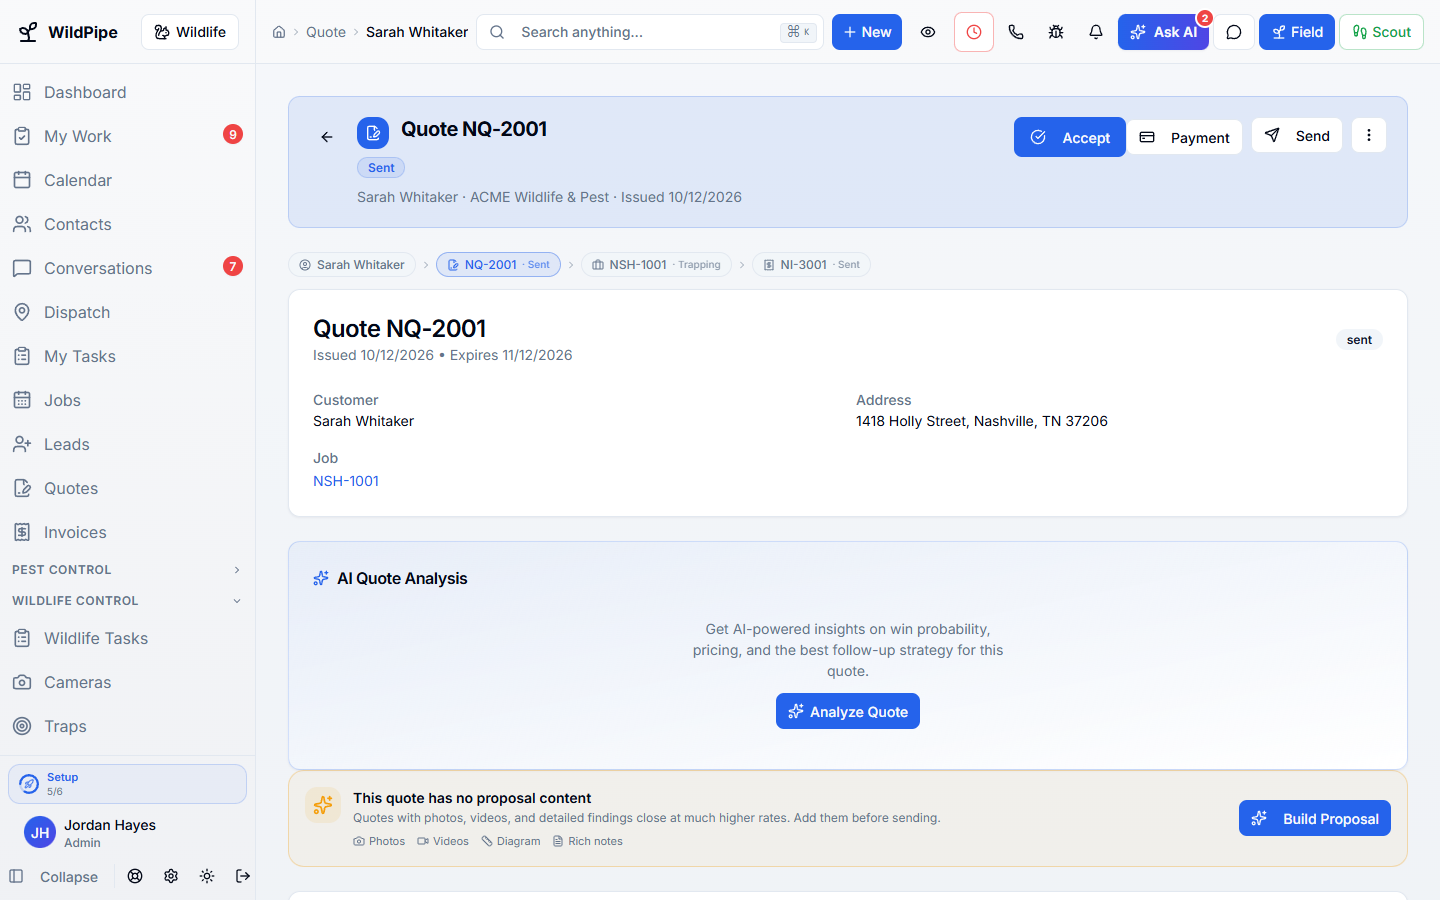Viewport: 1440px width, 900px height.
Task: Collapse the Wildlife Control section
Action: tap(127, 601)
